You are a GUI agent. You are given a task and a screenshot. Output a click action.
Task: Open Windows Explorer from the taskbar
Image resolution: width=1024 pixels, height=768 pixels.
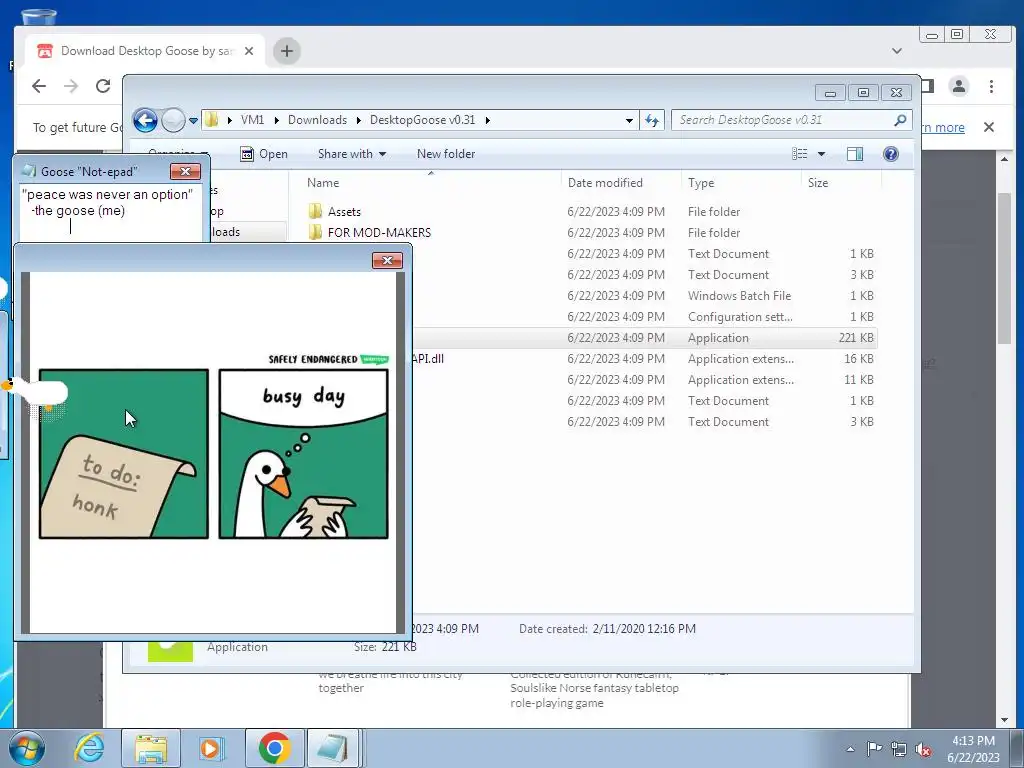tap(151, 748)
